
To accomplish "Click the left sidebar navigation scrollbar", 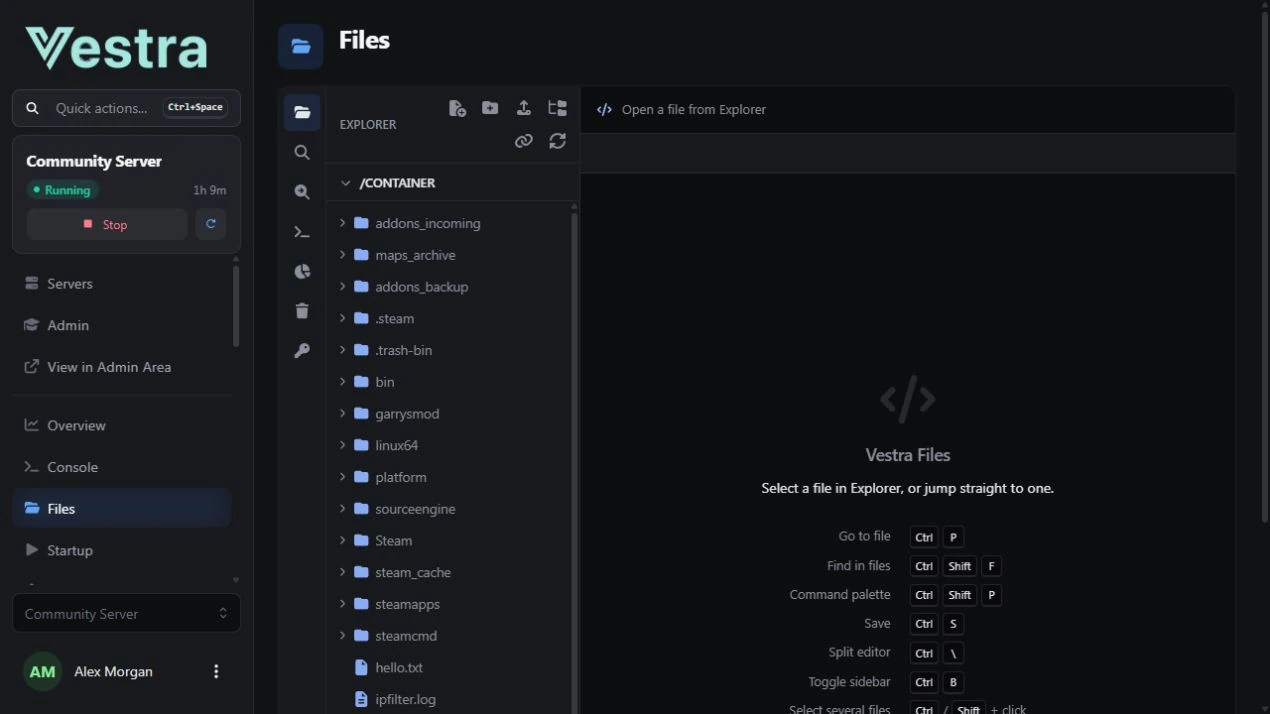I will [x=236, y=305].
